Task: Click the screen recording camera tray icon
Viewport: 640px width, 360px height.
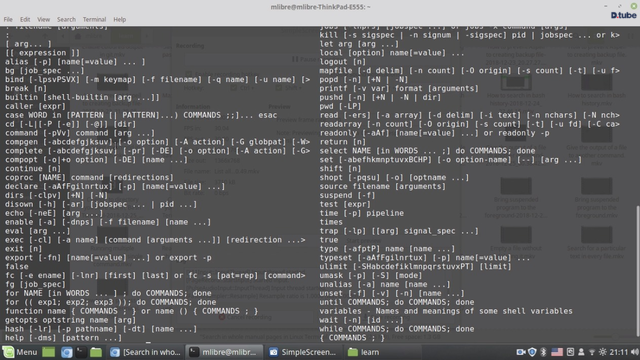Action: [x=521, y=352]
